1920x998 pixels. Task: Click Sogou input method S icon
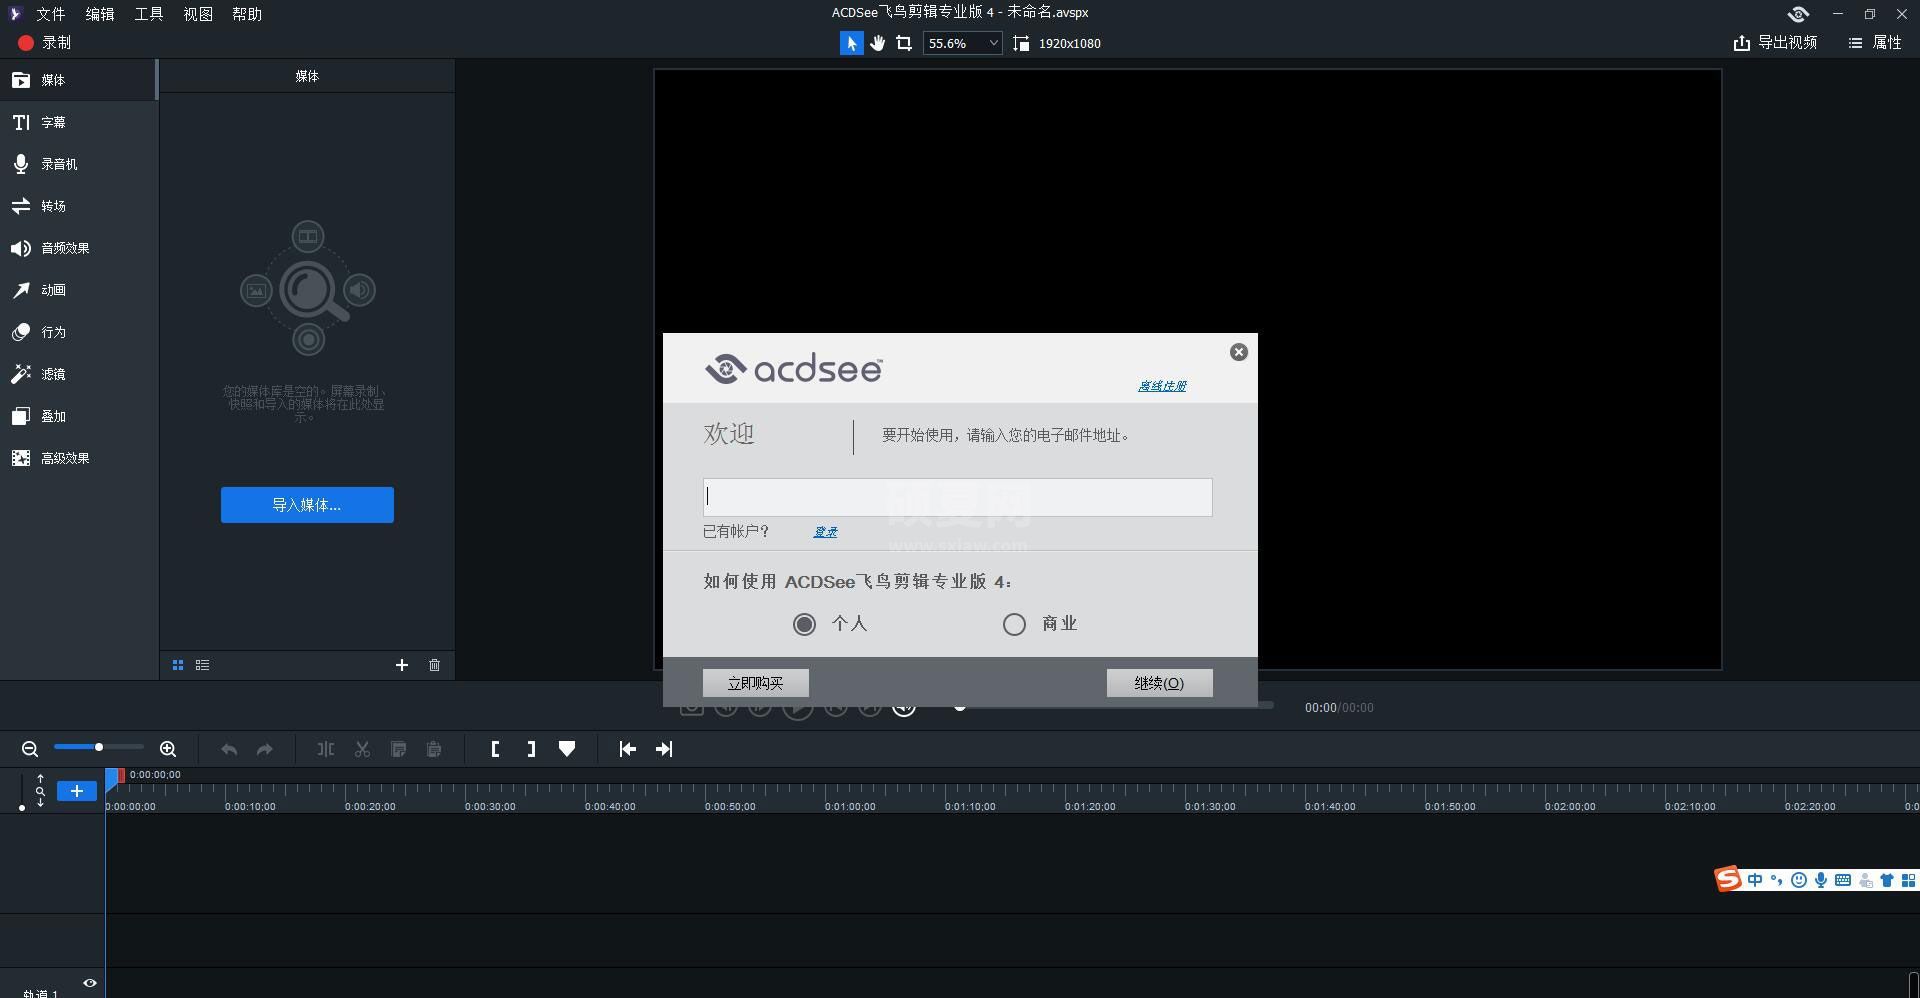click(x=1728, y=879)
